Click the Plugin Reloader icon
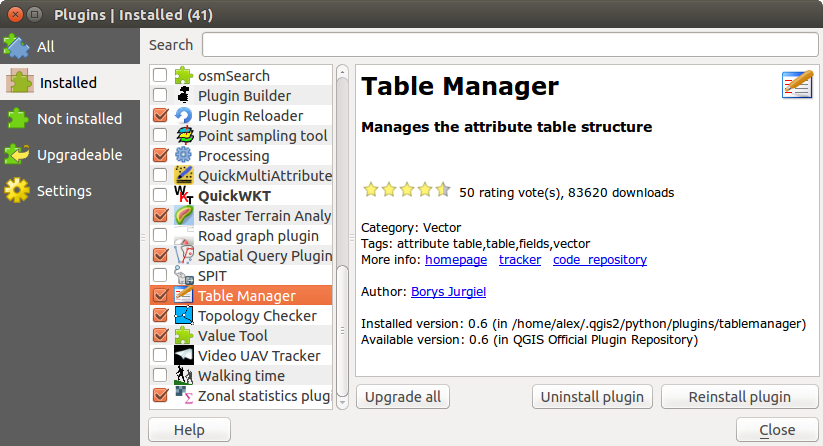 tap(183, 116)
